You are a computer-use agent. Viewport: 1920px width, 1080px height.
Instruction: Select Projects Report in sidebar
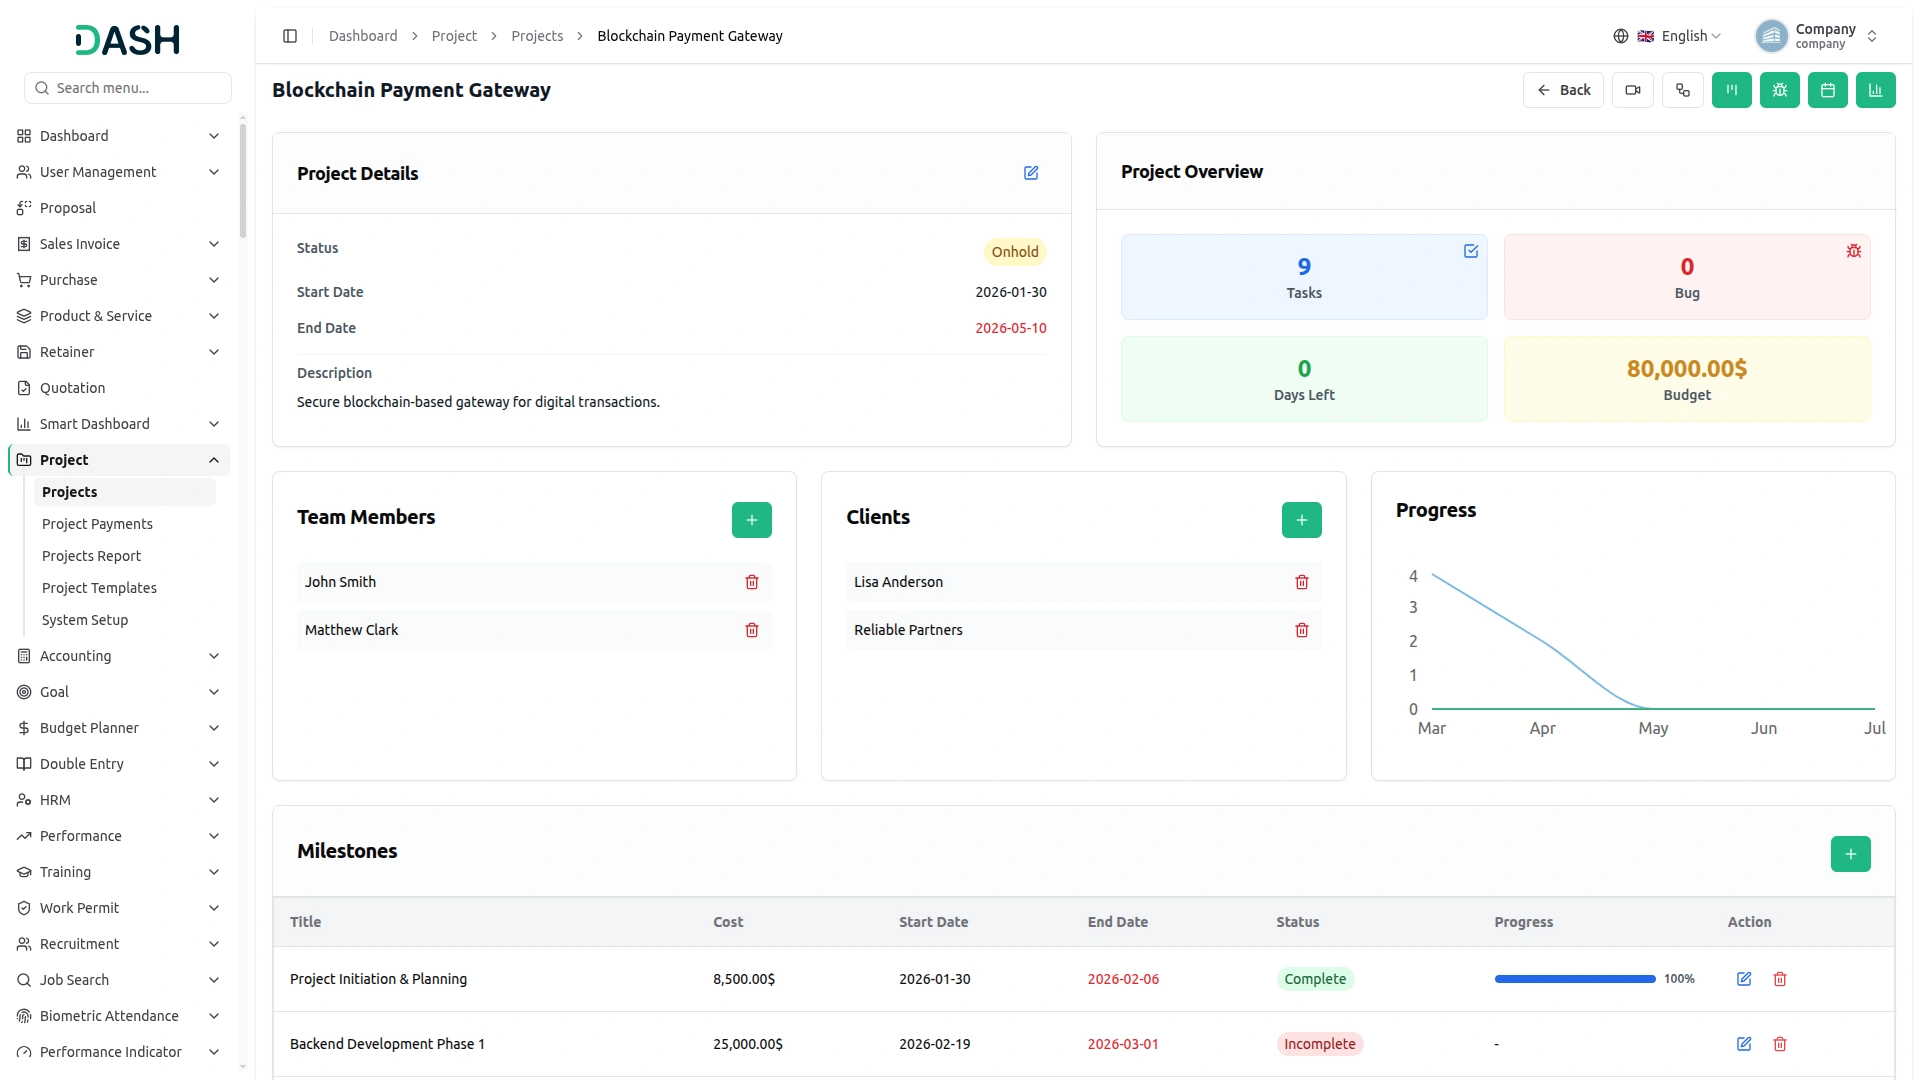[x=91, y=556]
